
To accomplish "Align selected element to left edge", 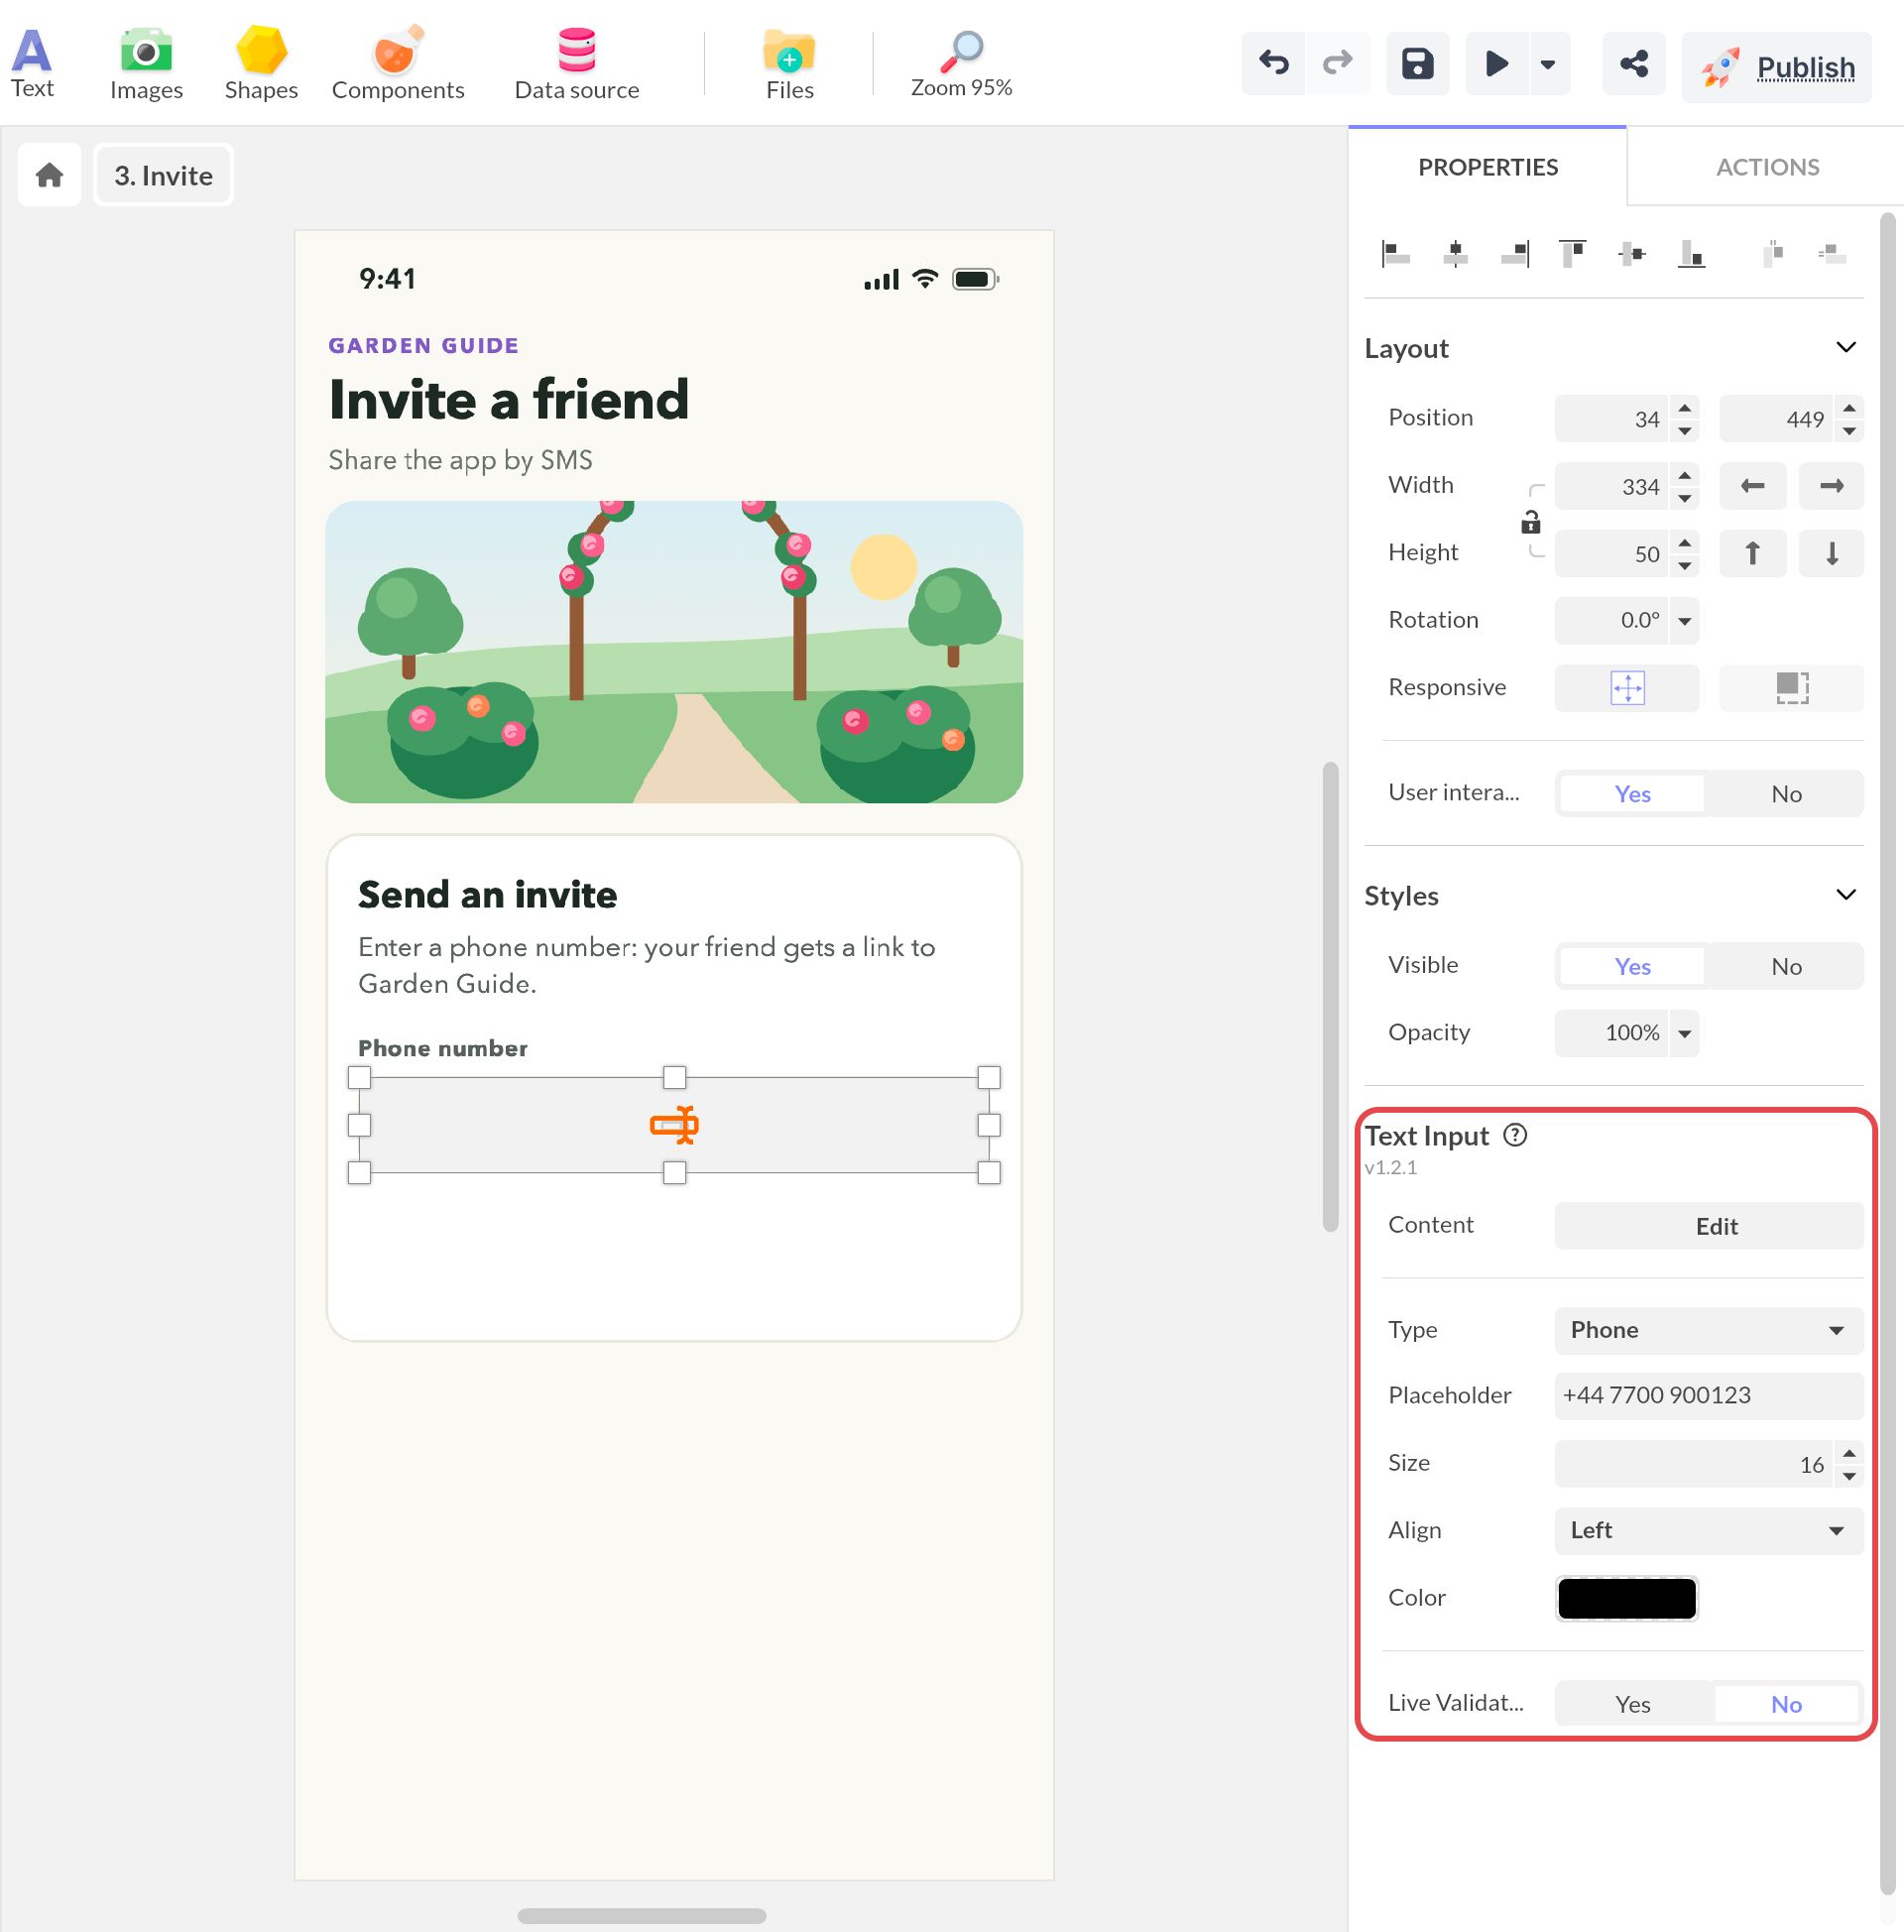I will point(1395,254).
